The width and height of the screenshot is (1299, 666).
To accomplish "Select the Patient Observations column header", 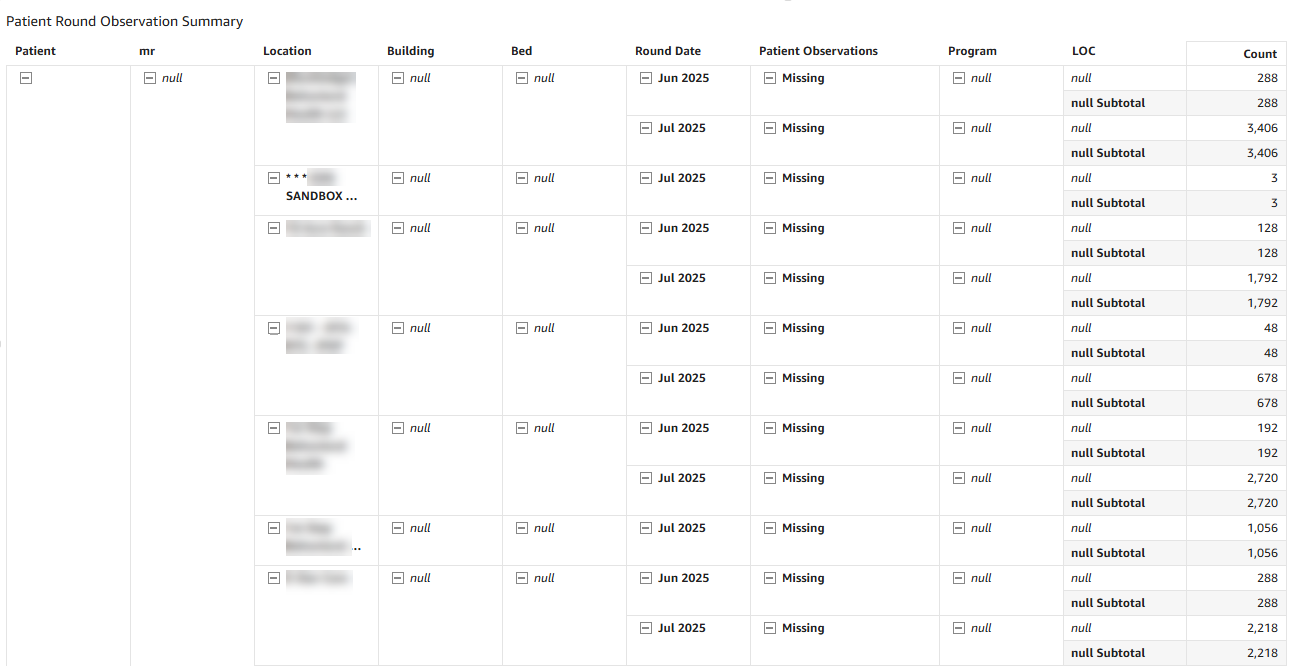I will click(818, 51).
